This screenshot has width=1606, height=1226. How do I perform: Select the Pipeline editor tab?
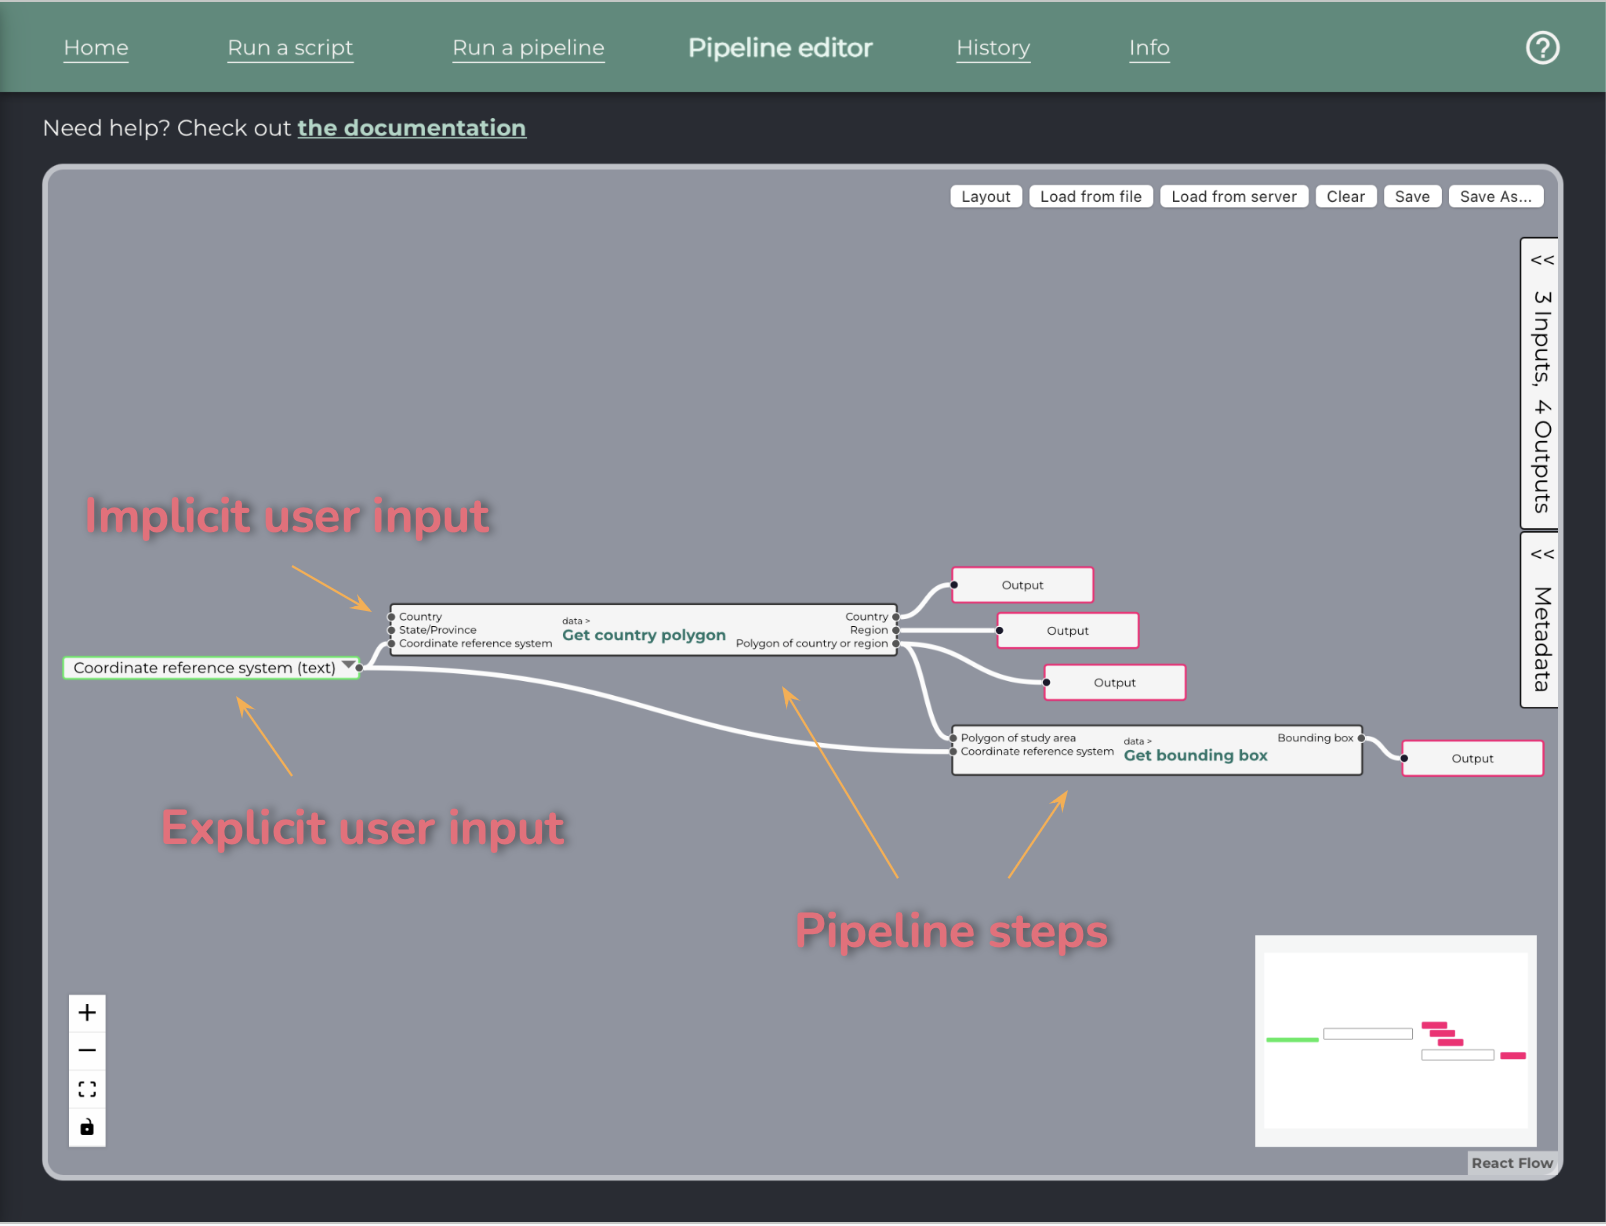(780, 47)
